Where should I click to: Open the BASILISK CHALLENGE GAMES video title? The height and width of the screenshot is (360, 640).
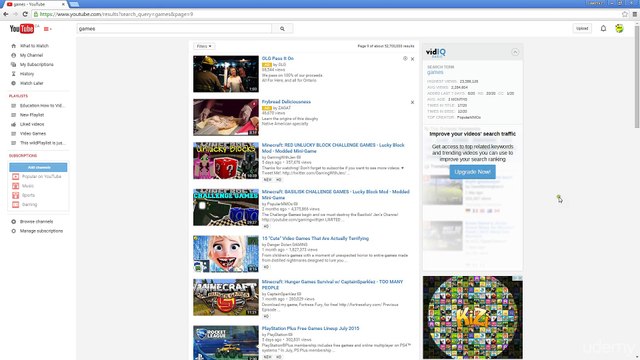(x=336, y=194)
